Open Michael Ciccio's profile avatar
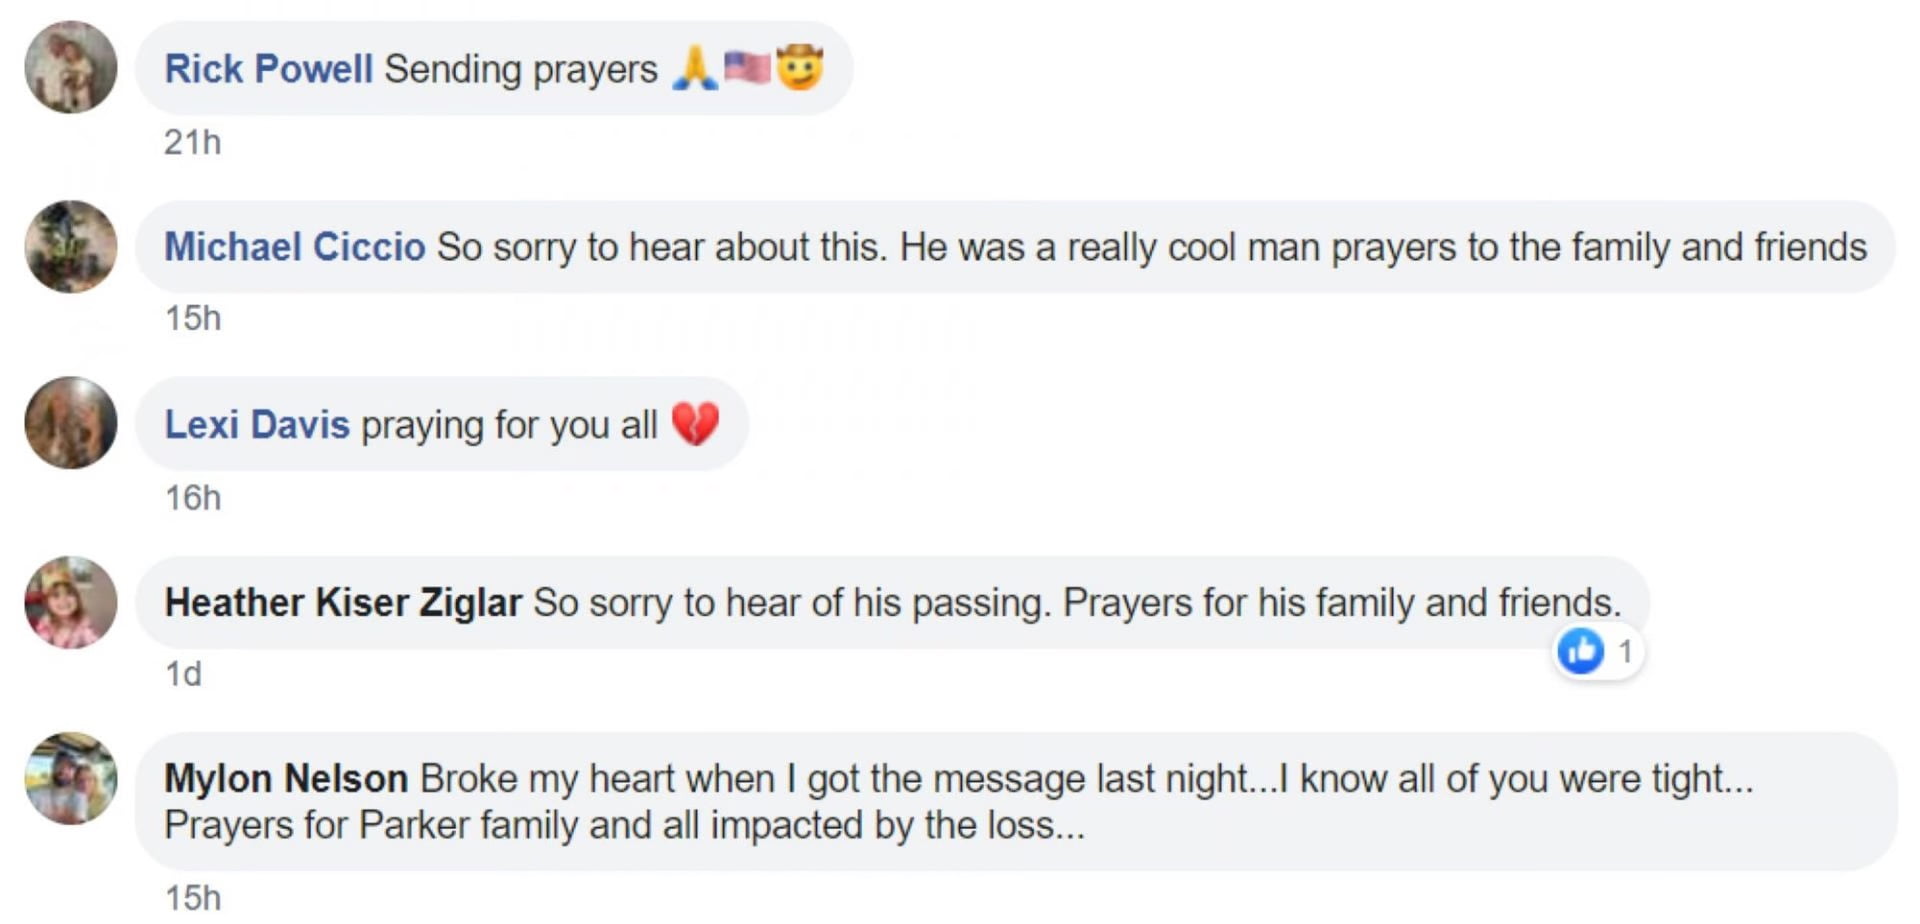Screen dimensions: 1920x924 [x=71, y=246]
